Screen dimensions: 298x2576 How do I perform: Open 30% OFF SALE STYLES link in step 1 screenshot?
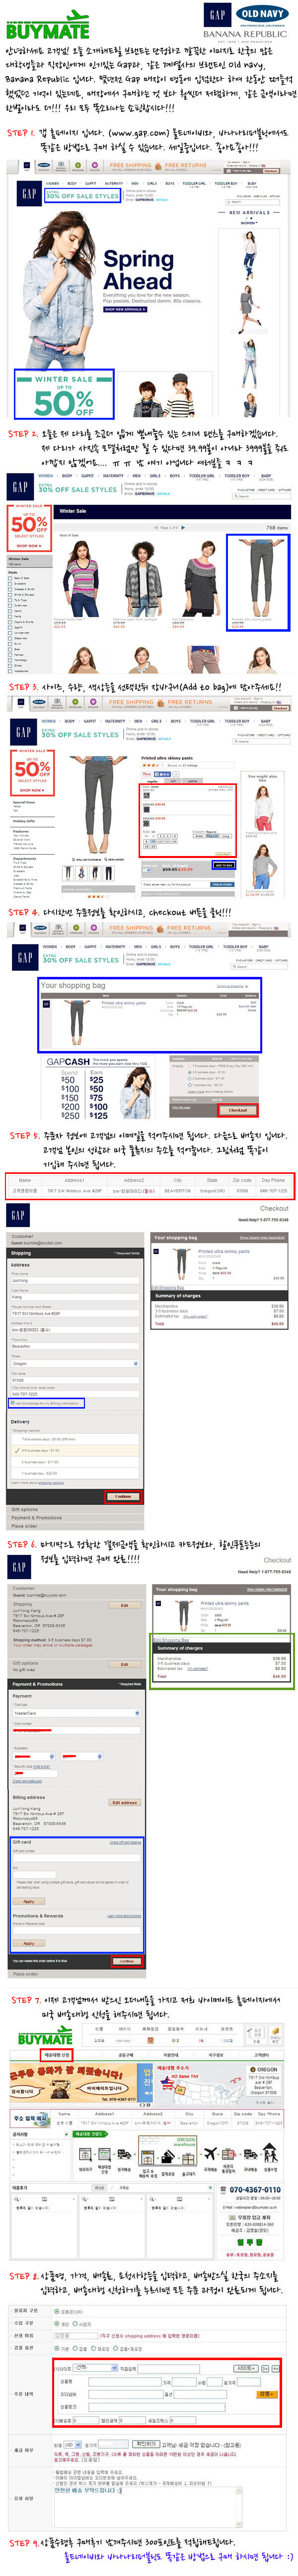(x=83, y=196)
